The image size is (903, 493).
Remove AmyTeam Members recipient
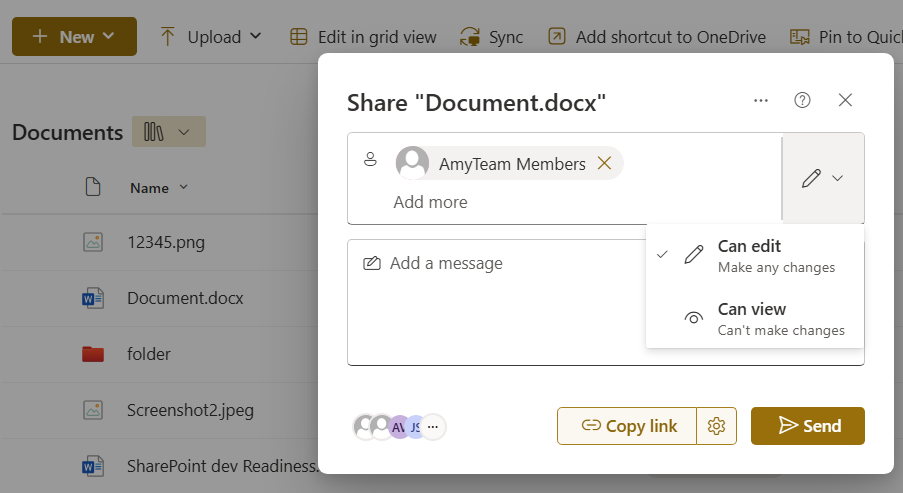pos(604,163)
